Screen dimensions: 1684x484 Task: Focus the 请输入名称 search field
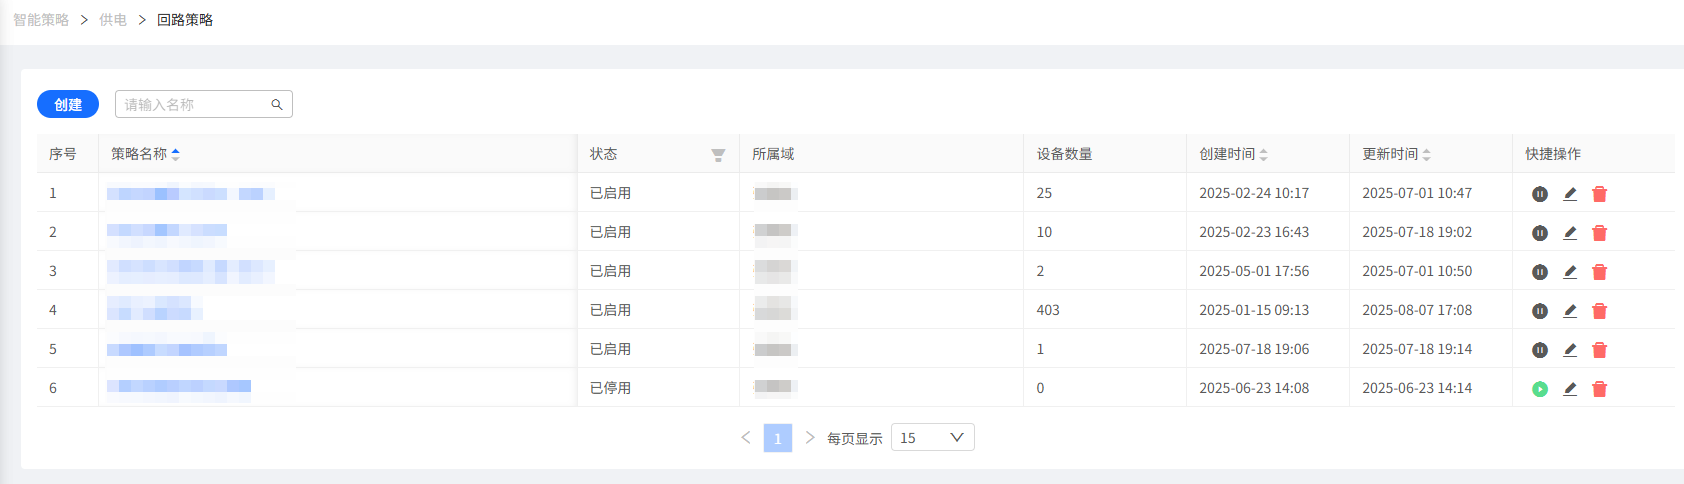coord(204,104)
